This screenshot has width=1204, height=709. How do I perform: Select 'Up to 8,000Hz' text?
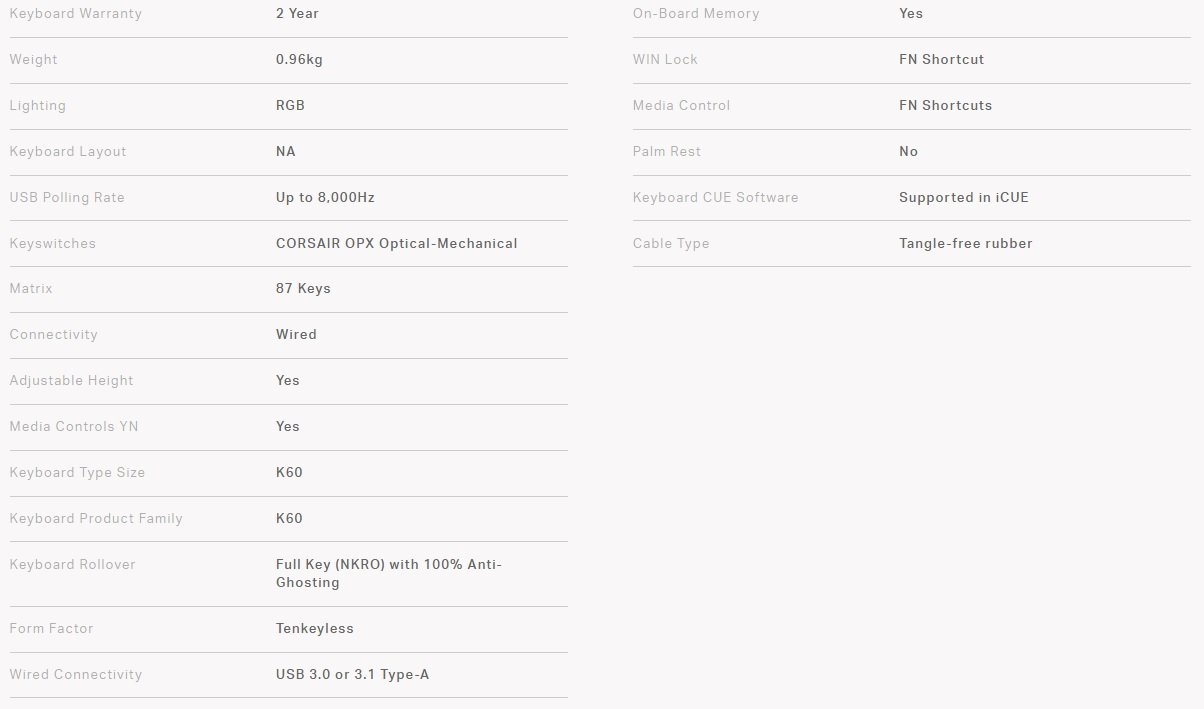tap(325, 198)
